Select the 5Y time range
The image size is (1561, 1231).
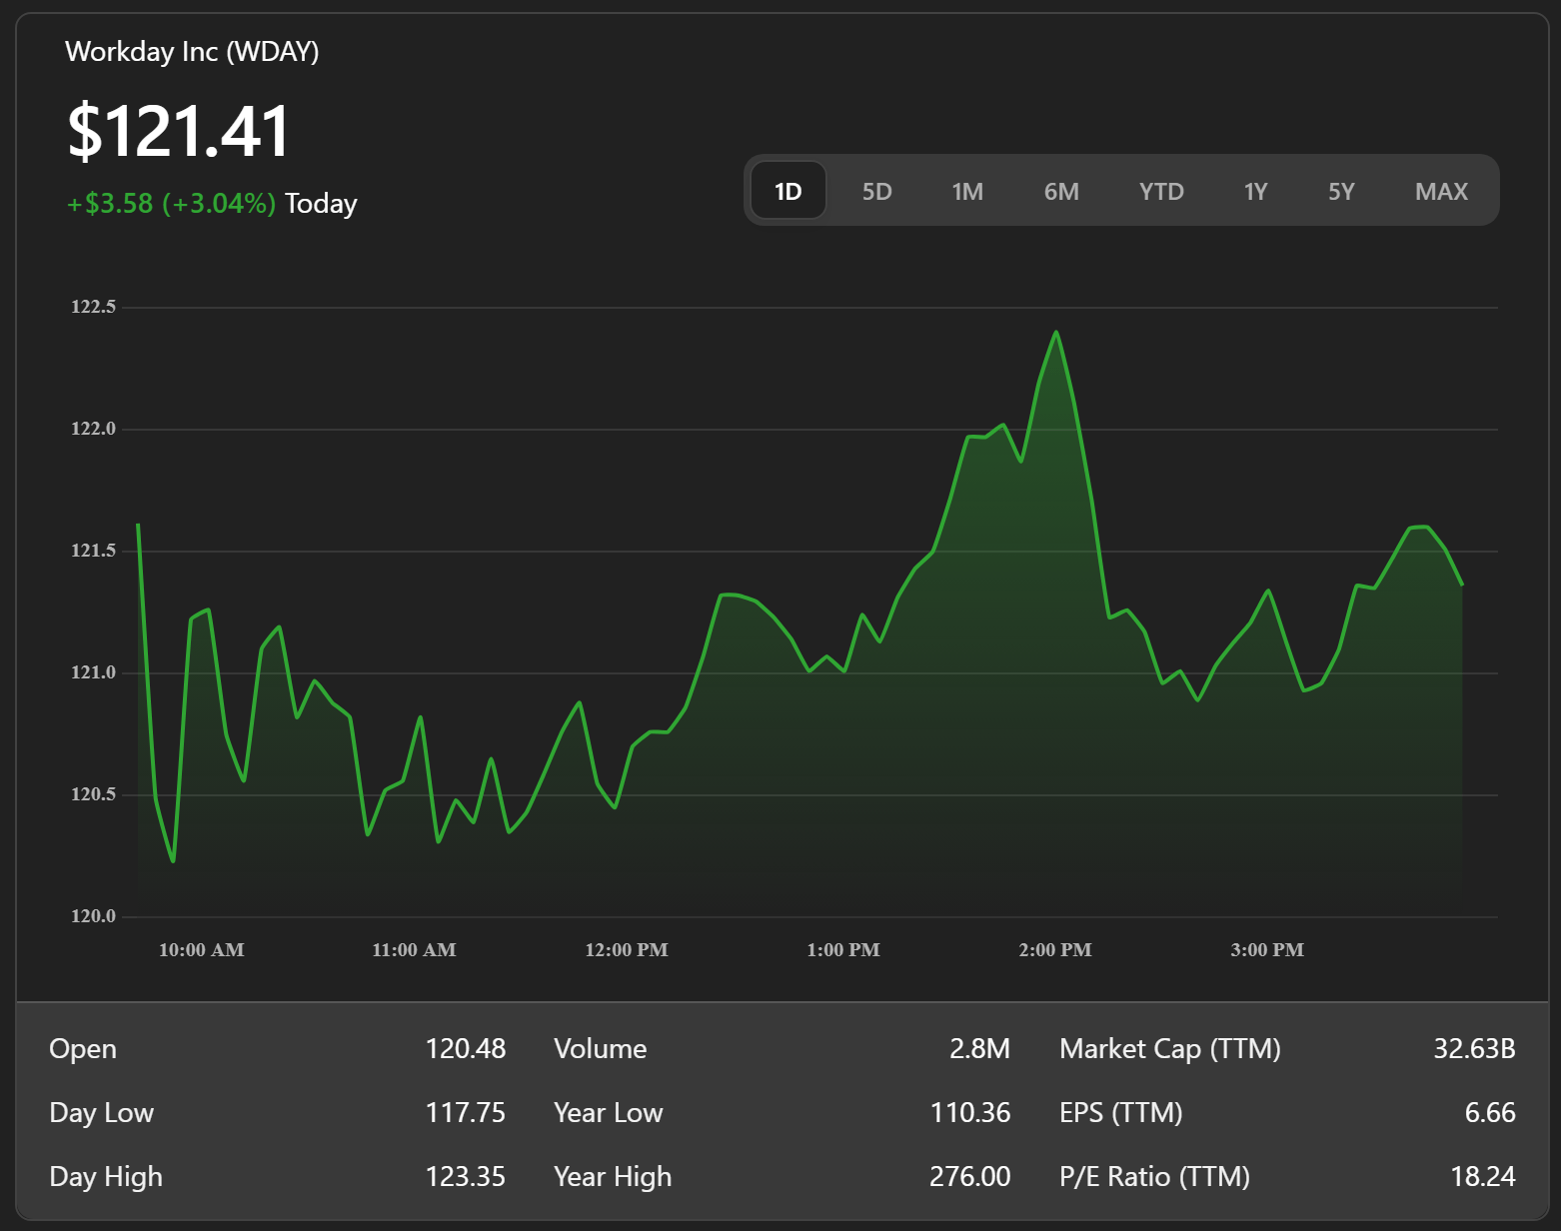tap(1341, 191)
